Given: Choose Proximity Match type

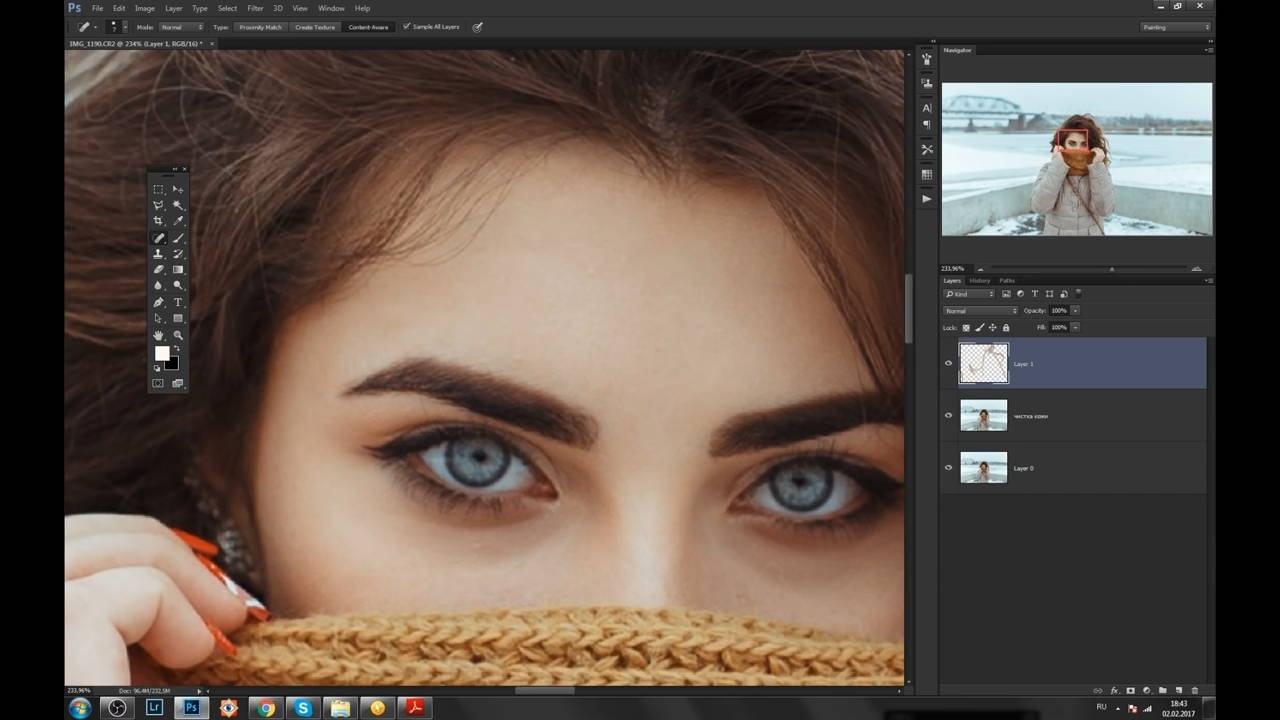Looking at the screenshot, I should point(260,27).
